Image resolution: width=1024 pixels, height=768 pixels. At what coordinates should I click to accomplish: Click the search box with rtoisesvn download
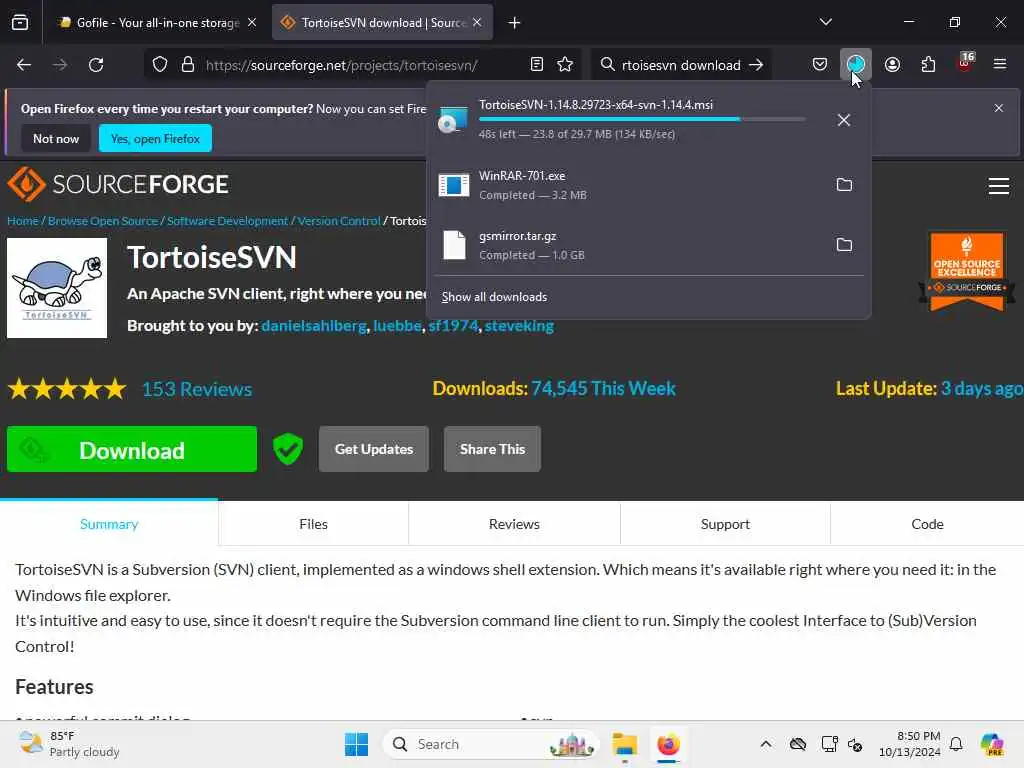(680, 65)
